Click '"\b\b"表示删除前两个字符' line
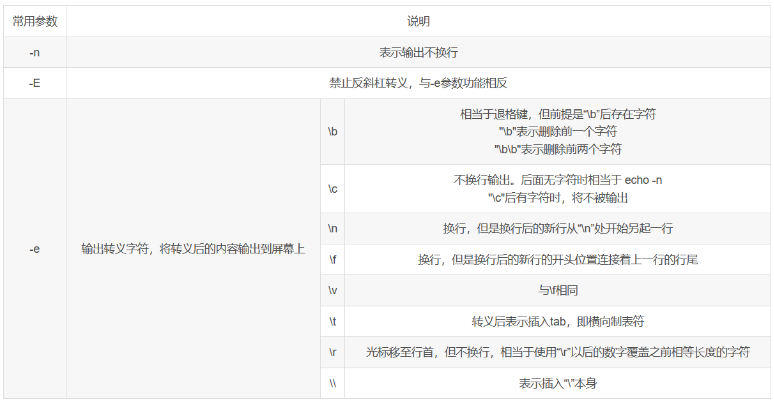Viewport: 774px width, 407px height. tap(558, 149)
